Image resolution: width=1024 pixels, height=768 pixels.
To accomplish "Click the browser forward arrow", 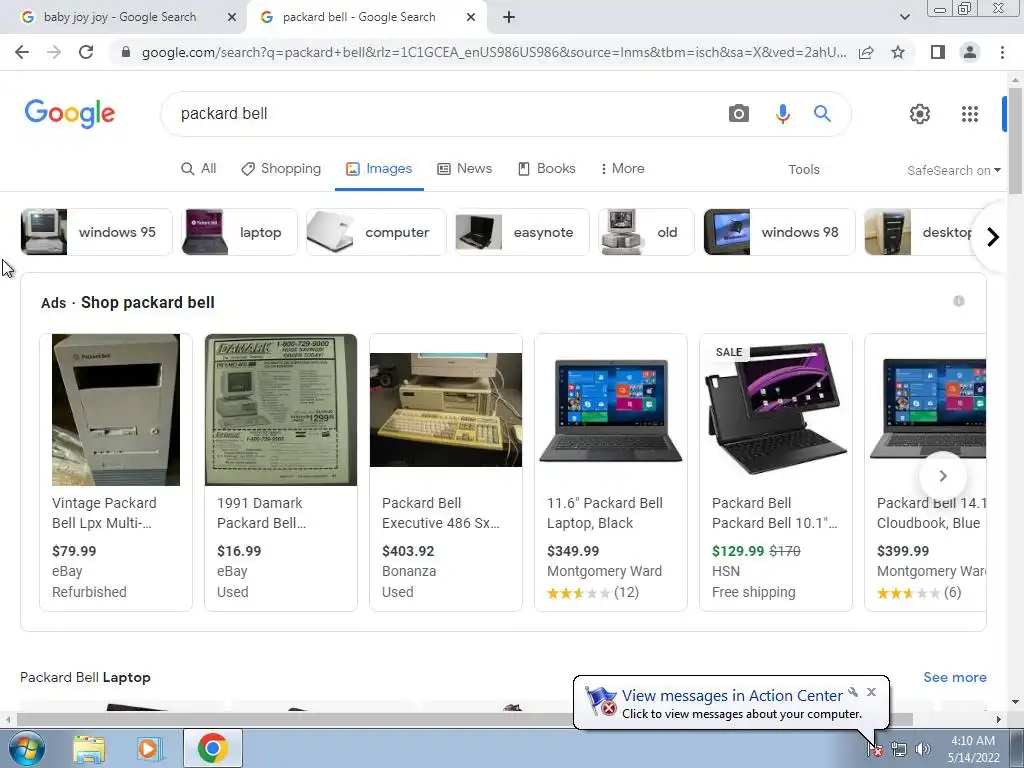I will [x=54, y=52].
